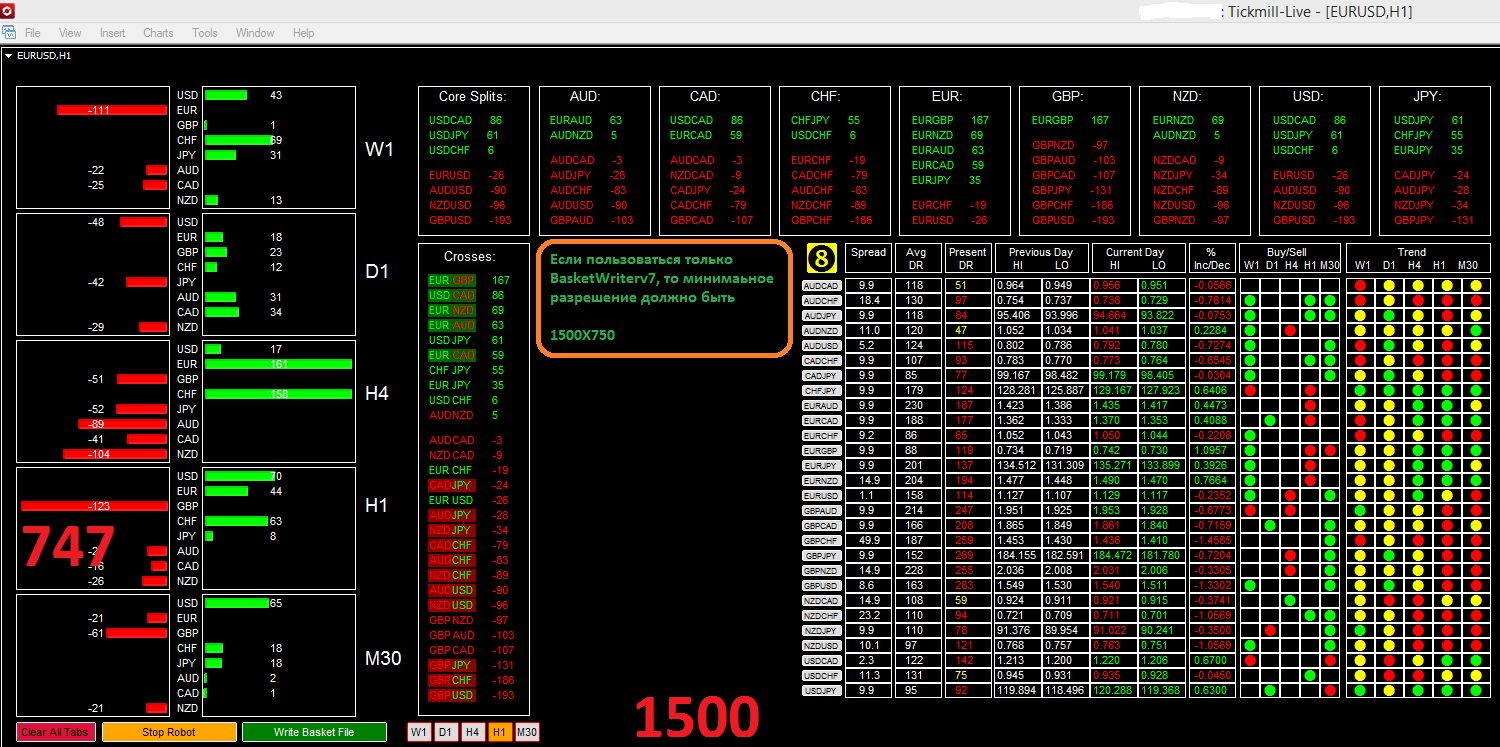Click the AUDCAD pair button in table
Image resolution: width=1500 pixels, height=747 pixels.
[x=822, y=285]
